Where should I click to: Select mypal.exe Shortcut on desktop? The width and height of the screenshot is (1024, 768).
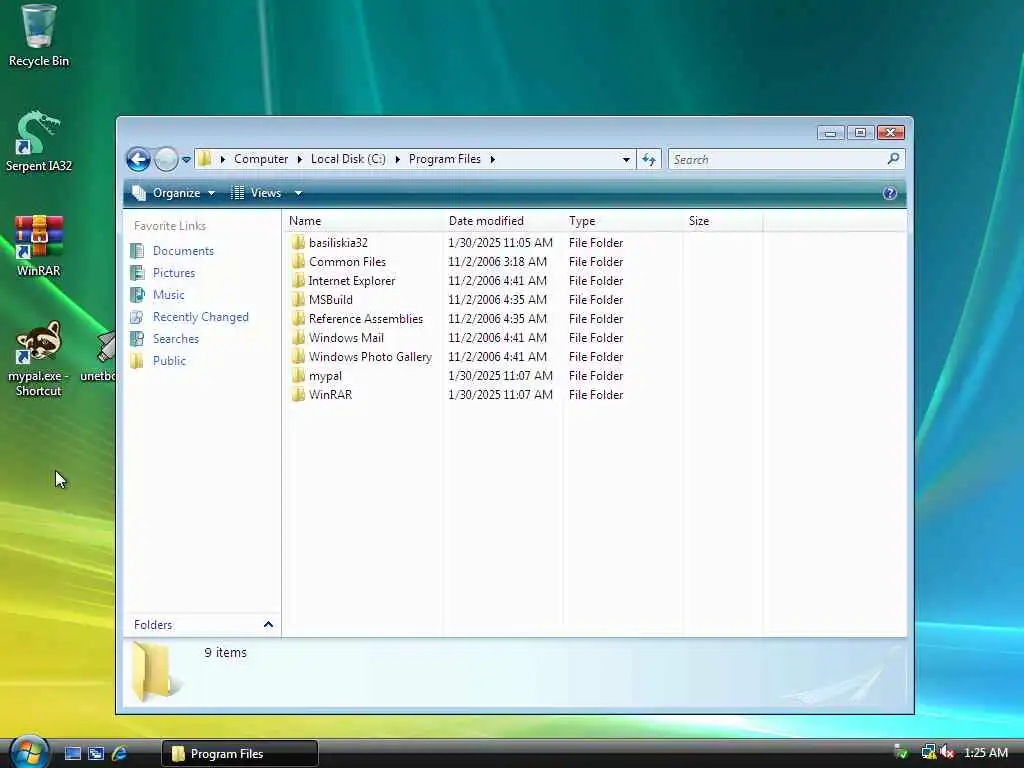click(39, 358)
